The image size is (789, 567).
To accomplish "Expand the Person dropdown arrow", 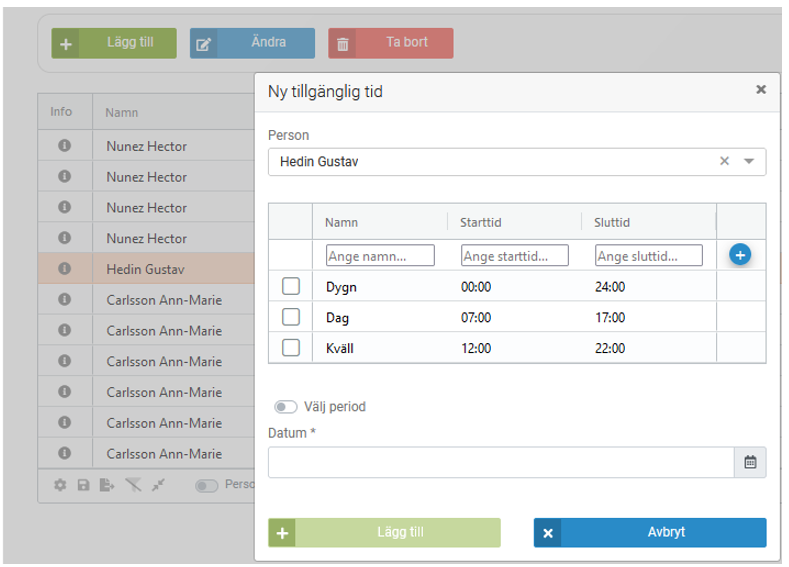I will click(749, 161).
